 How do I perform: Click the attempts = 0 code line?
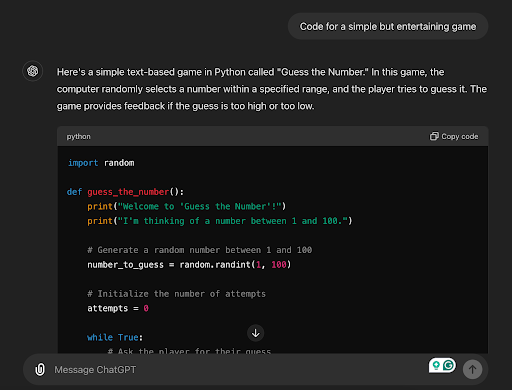click(x=118, y=308)
